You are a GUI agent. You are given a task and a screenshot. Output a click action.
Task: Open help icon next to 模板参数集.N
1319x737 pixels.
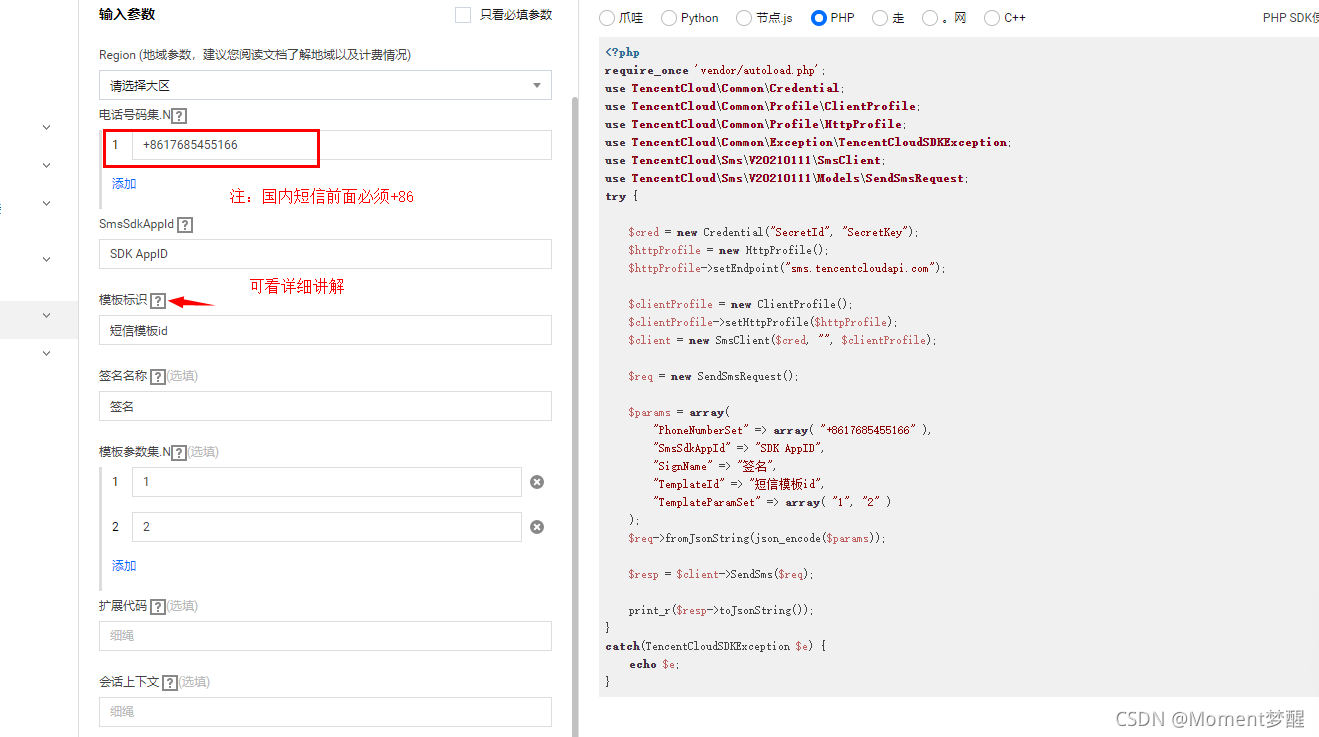coord(179,453)
